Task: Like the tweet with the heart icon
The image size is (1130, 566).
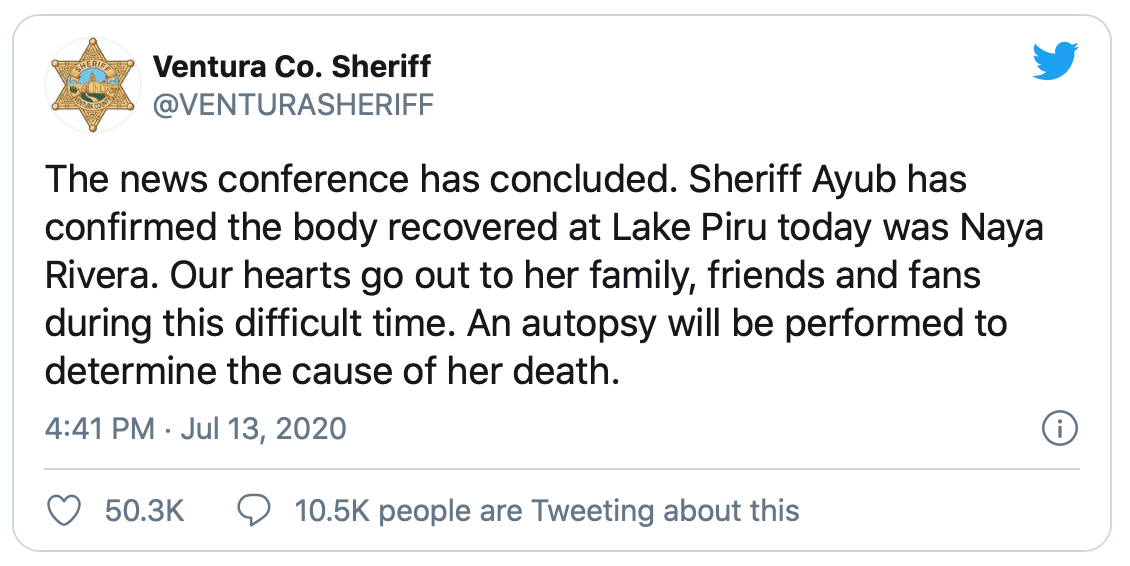Action: [x=65, y=511]
